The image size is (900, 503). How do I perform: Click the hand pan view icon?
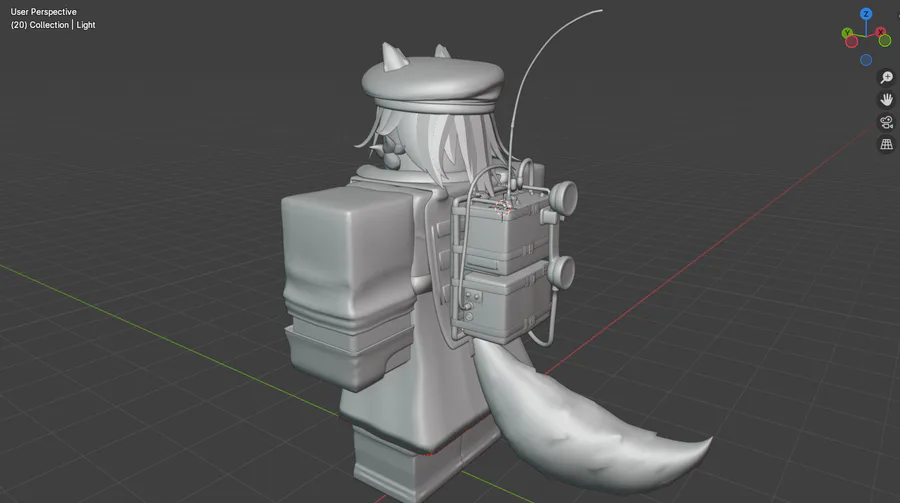pyautogui.click(x=887, y=99)
